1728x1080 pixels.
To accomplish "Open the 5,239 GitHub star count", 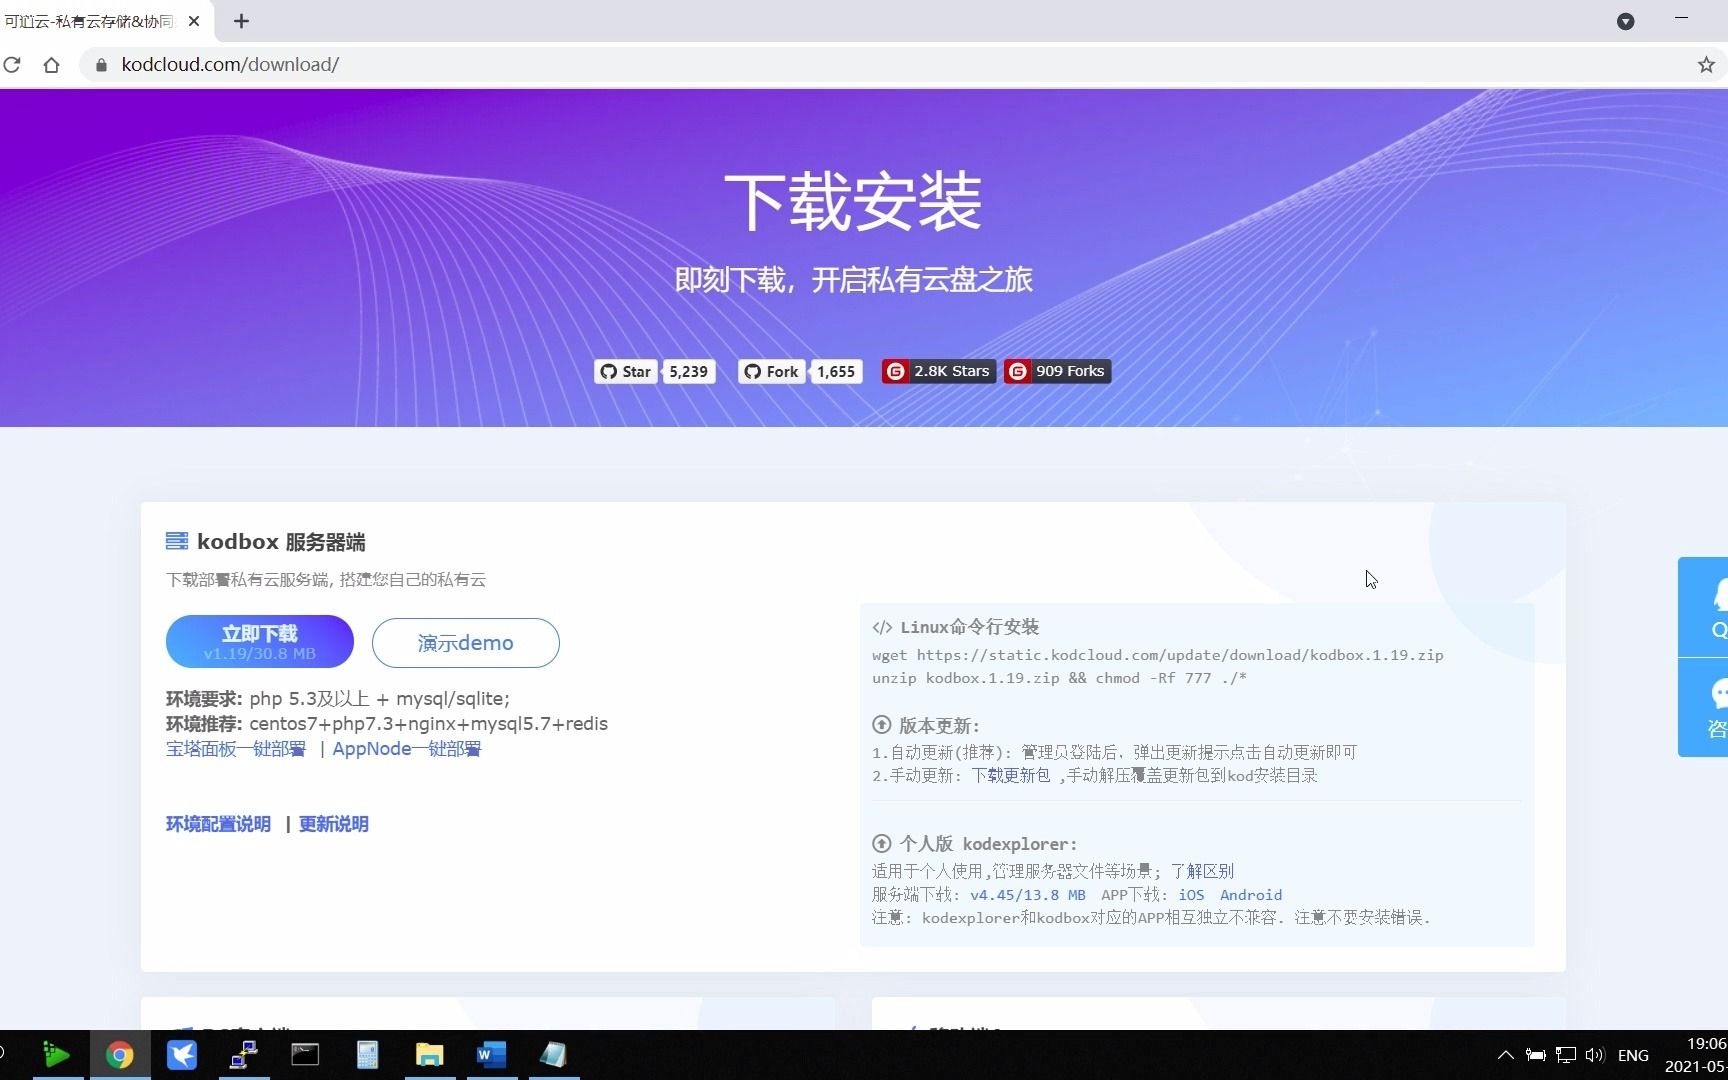I will pyautogui.click(x=688, y=371).
